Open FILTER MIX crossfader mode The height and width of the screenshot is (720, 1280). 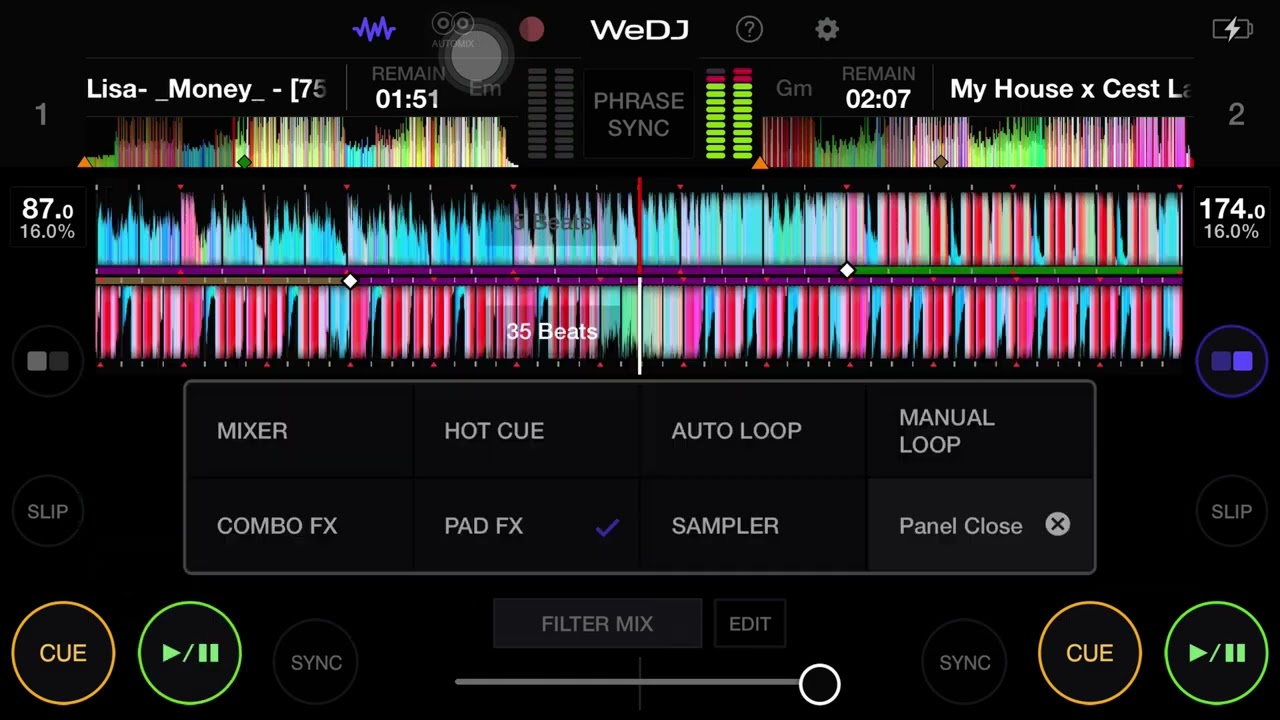click(x=597, y=623)
